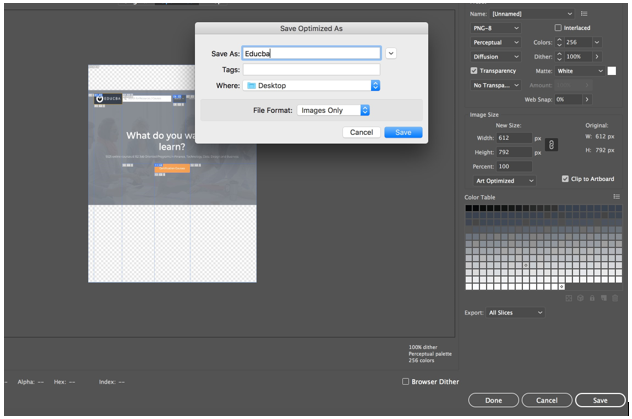The image size is (632, 419).
Task: Click the Tags input field
Action: point(311,70)
